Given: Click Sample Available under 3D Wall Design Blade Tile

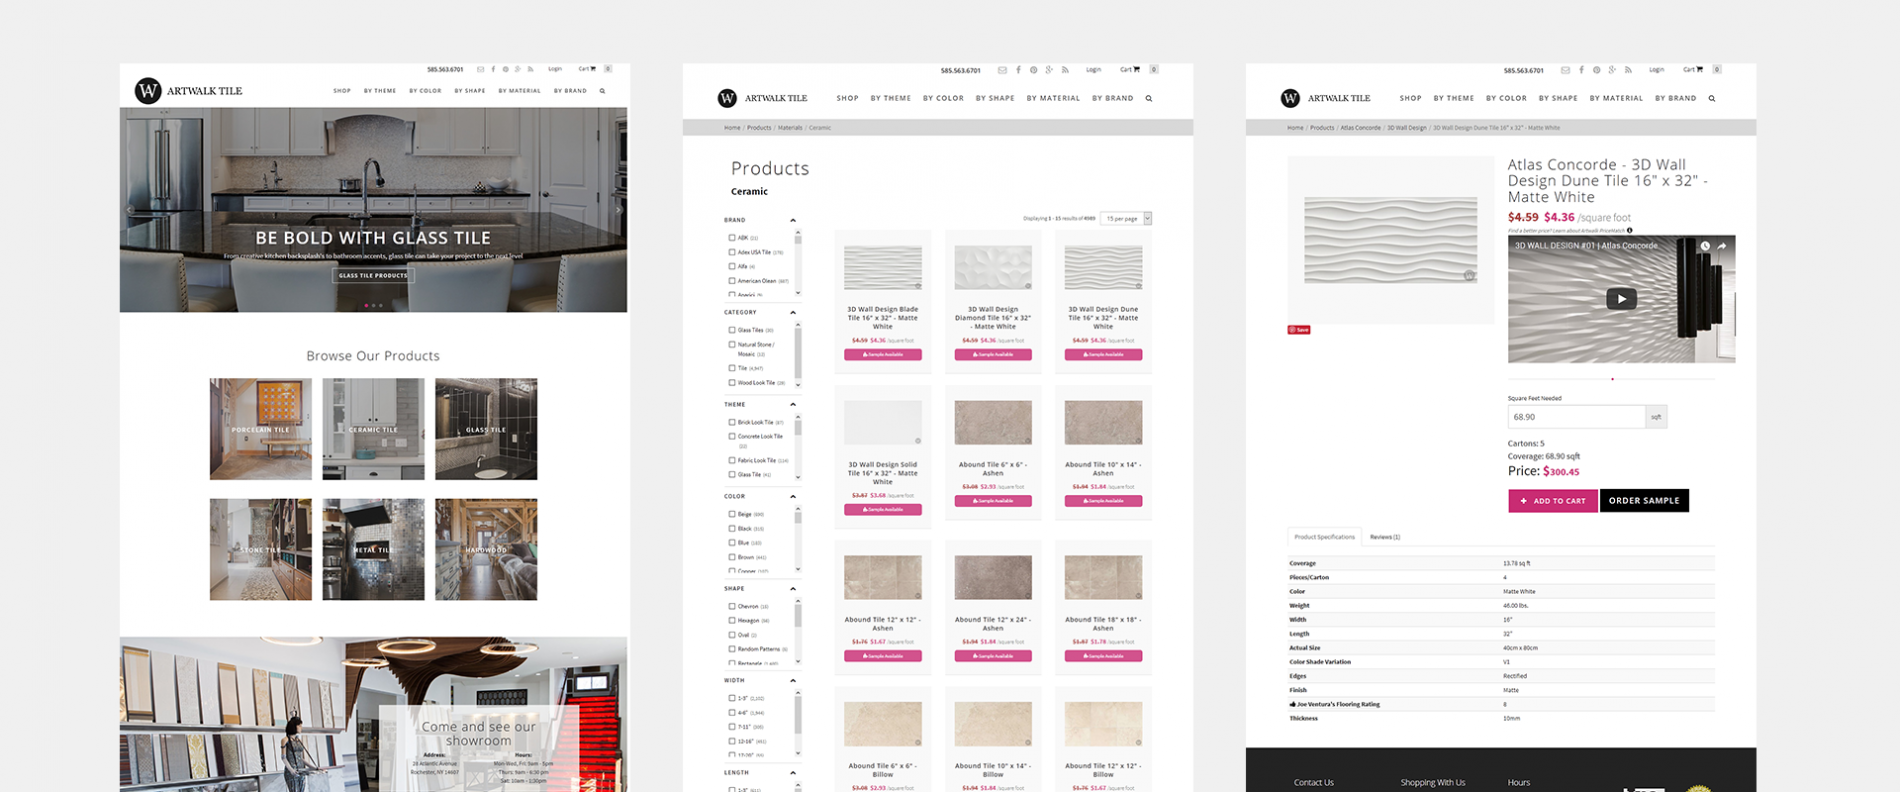Looking at the screenshot, I should coord(882,354).
